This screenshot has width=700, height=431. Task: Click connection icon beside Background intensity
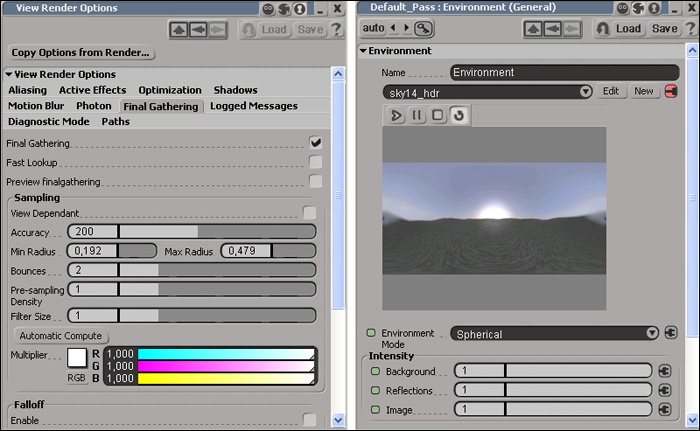coord(665,371)
